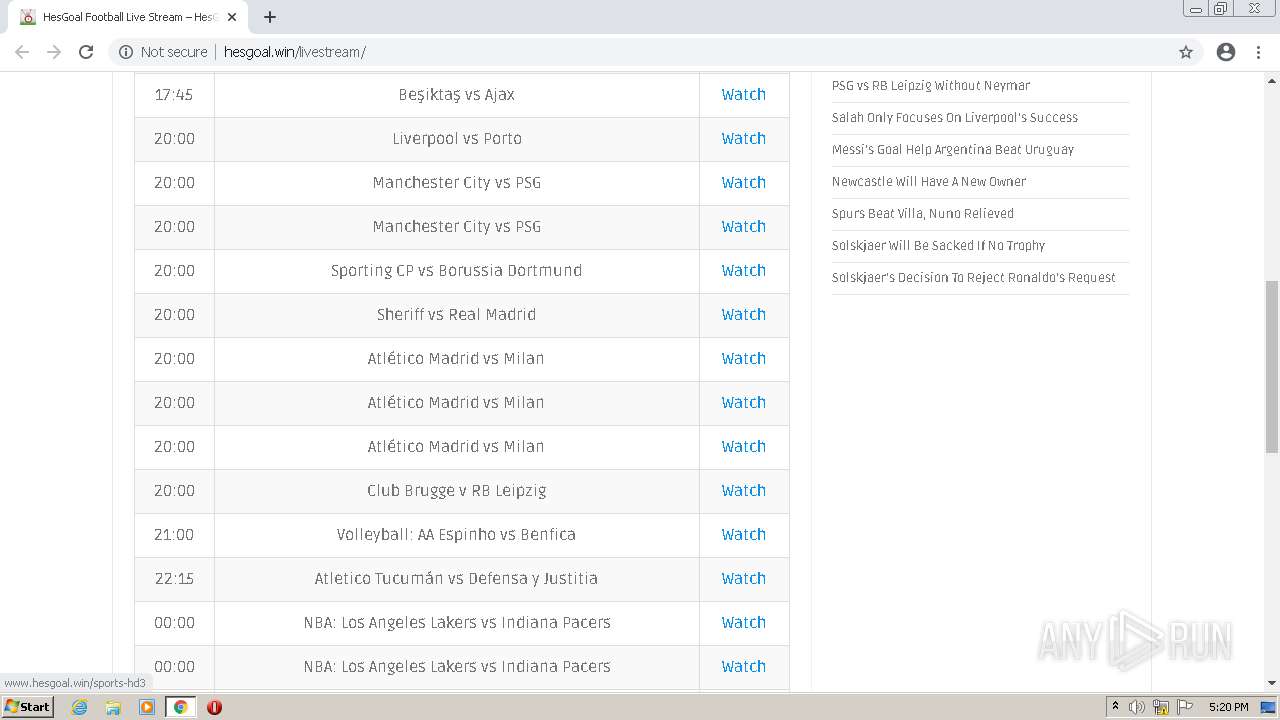Show hidden system tray icons
Screen dimensions: 1280x720
click(1115, 707)
